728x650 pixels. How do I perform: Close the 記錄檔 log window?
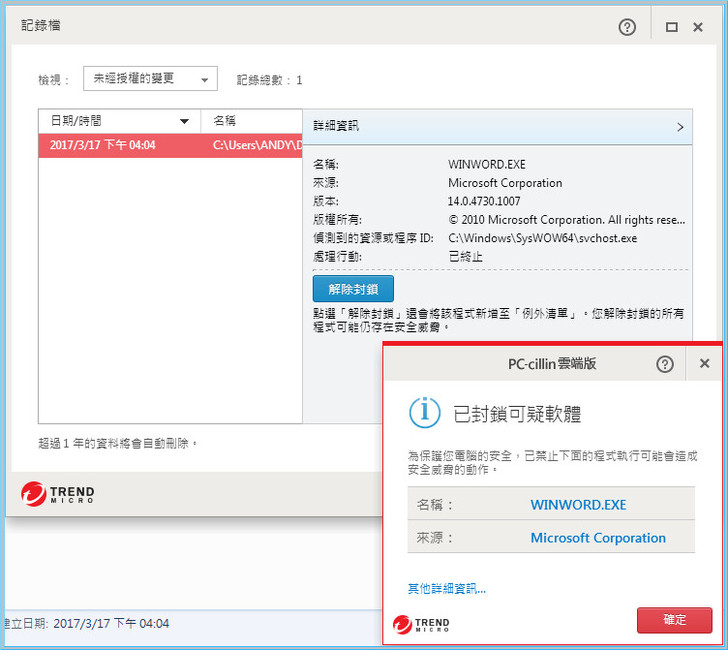pyautogui.click(x=697, y=27)
